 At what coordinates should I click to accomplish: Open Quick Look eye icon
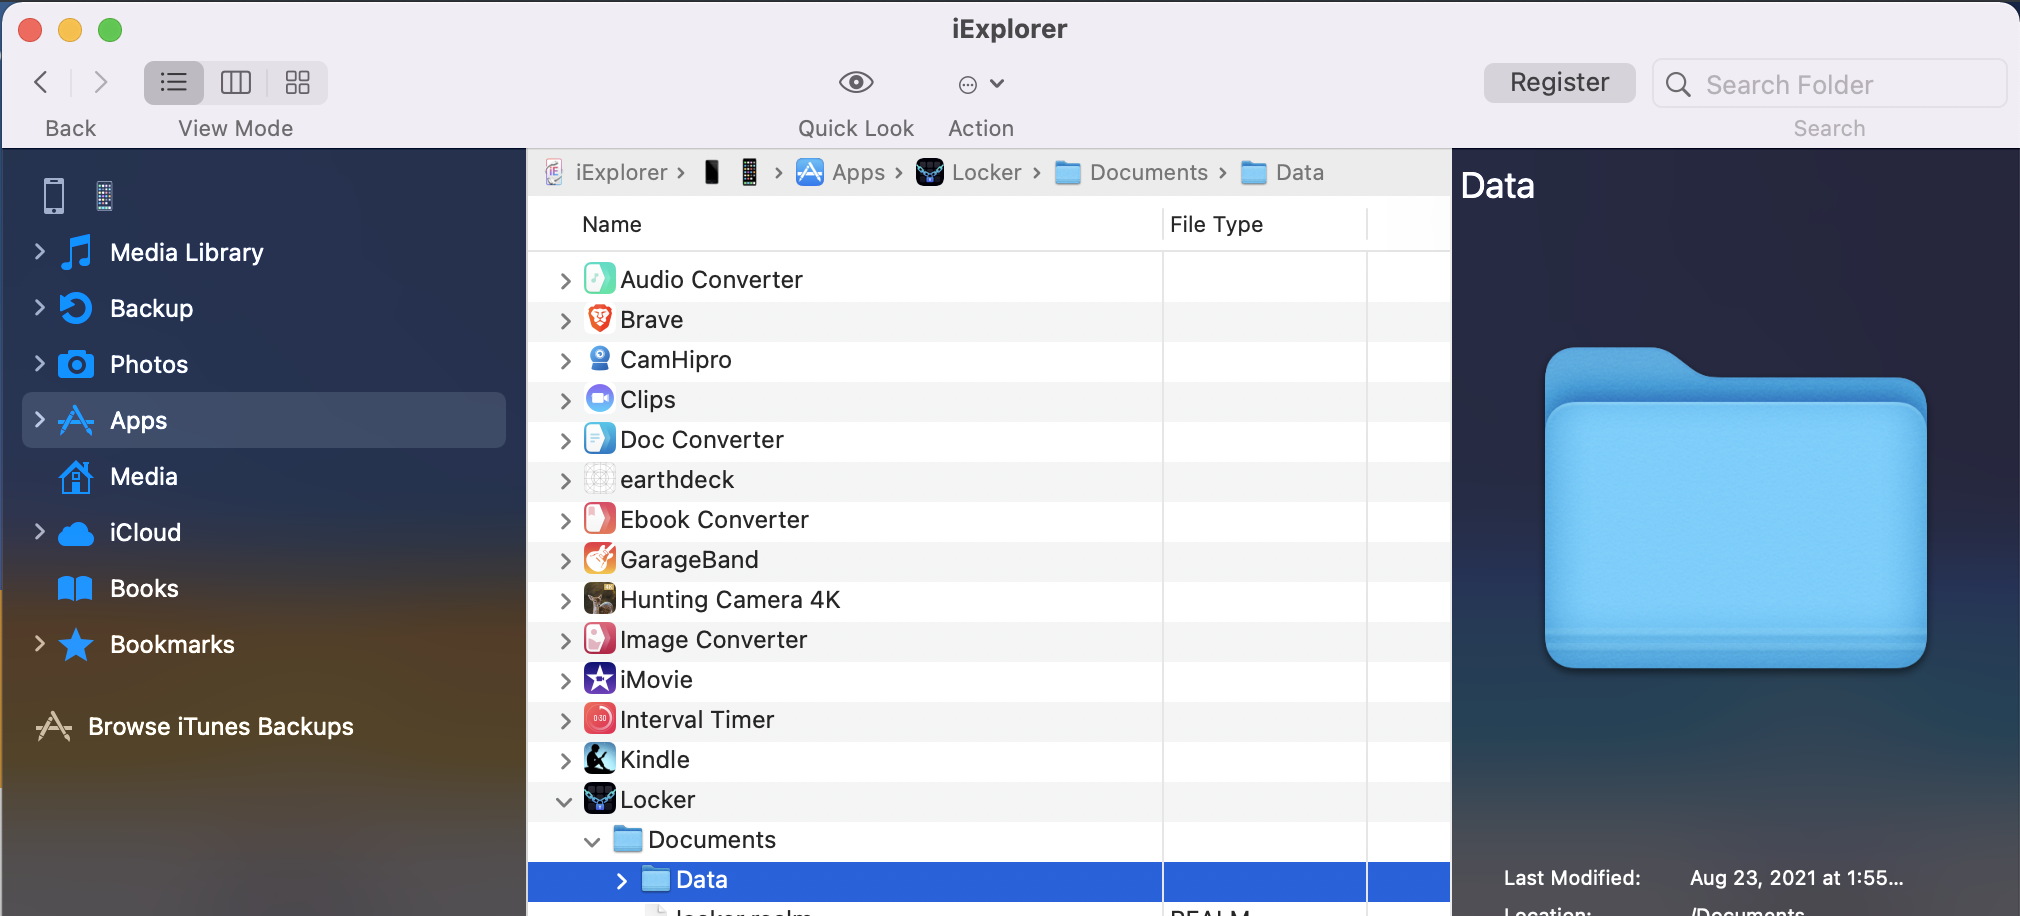(x=856, y=82)
